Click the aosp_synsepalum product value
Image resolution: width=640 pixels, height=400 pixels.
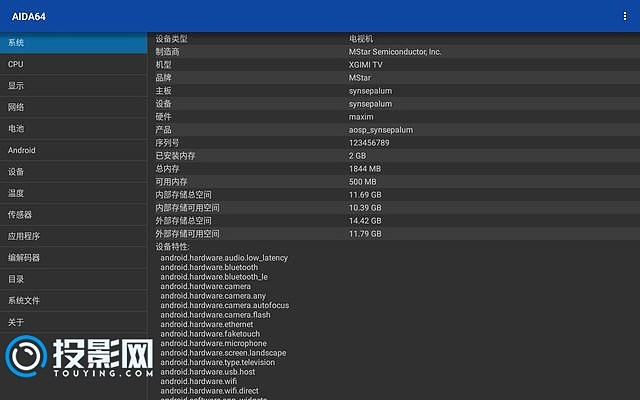tap(381, 130)
